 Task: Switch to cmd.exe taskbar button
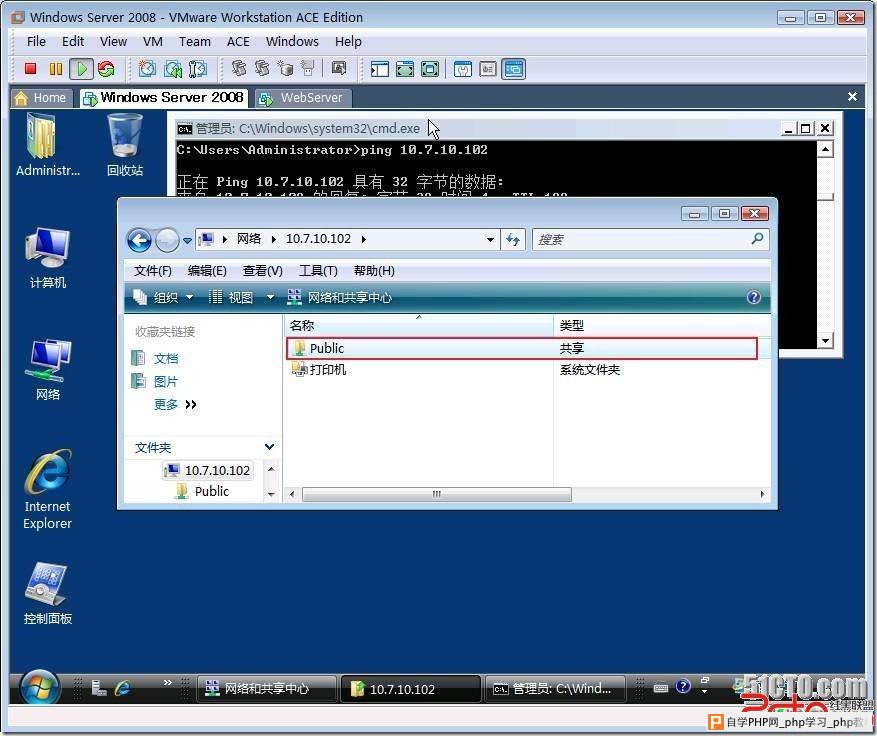(x=555, y=688)
